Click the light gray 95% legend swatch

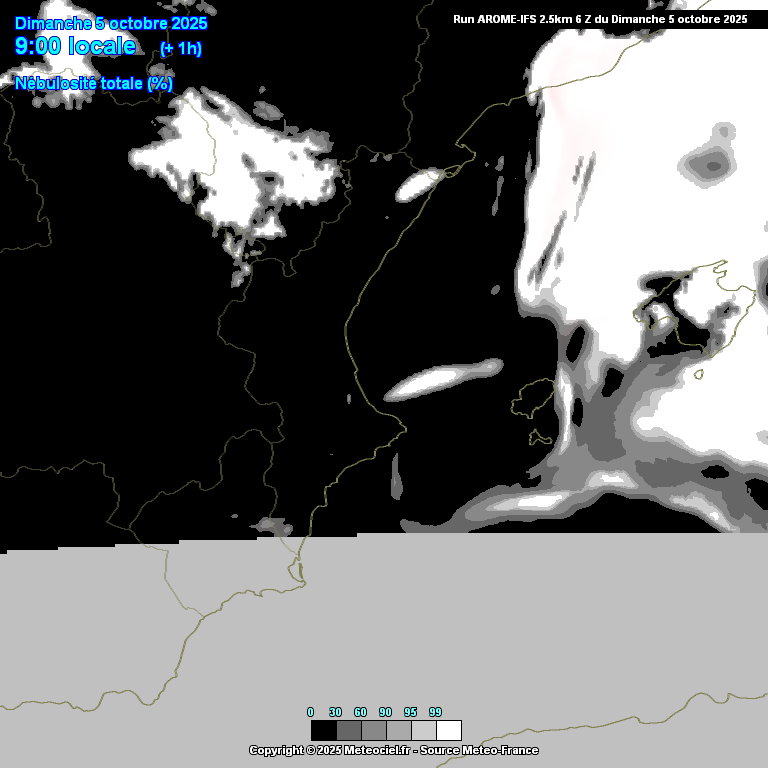[x=423, y=730]
